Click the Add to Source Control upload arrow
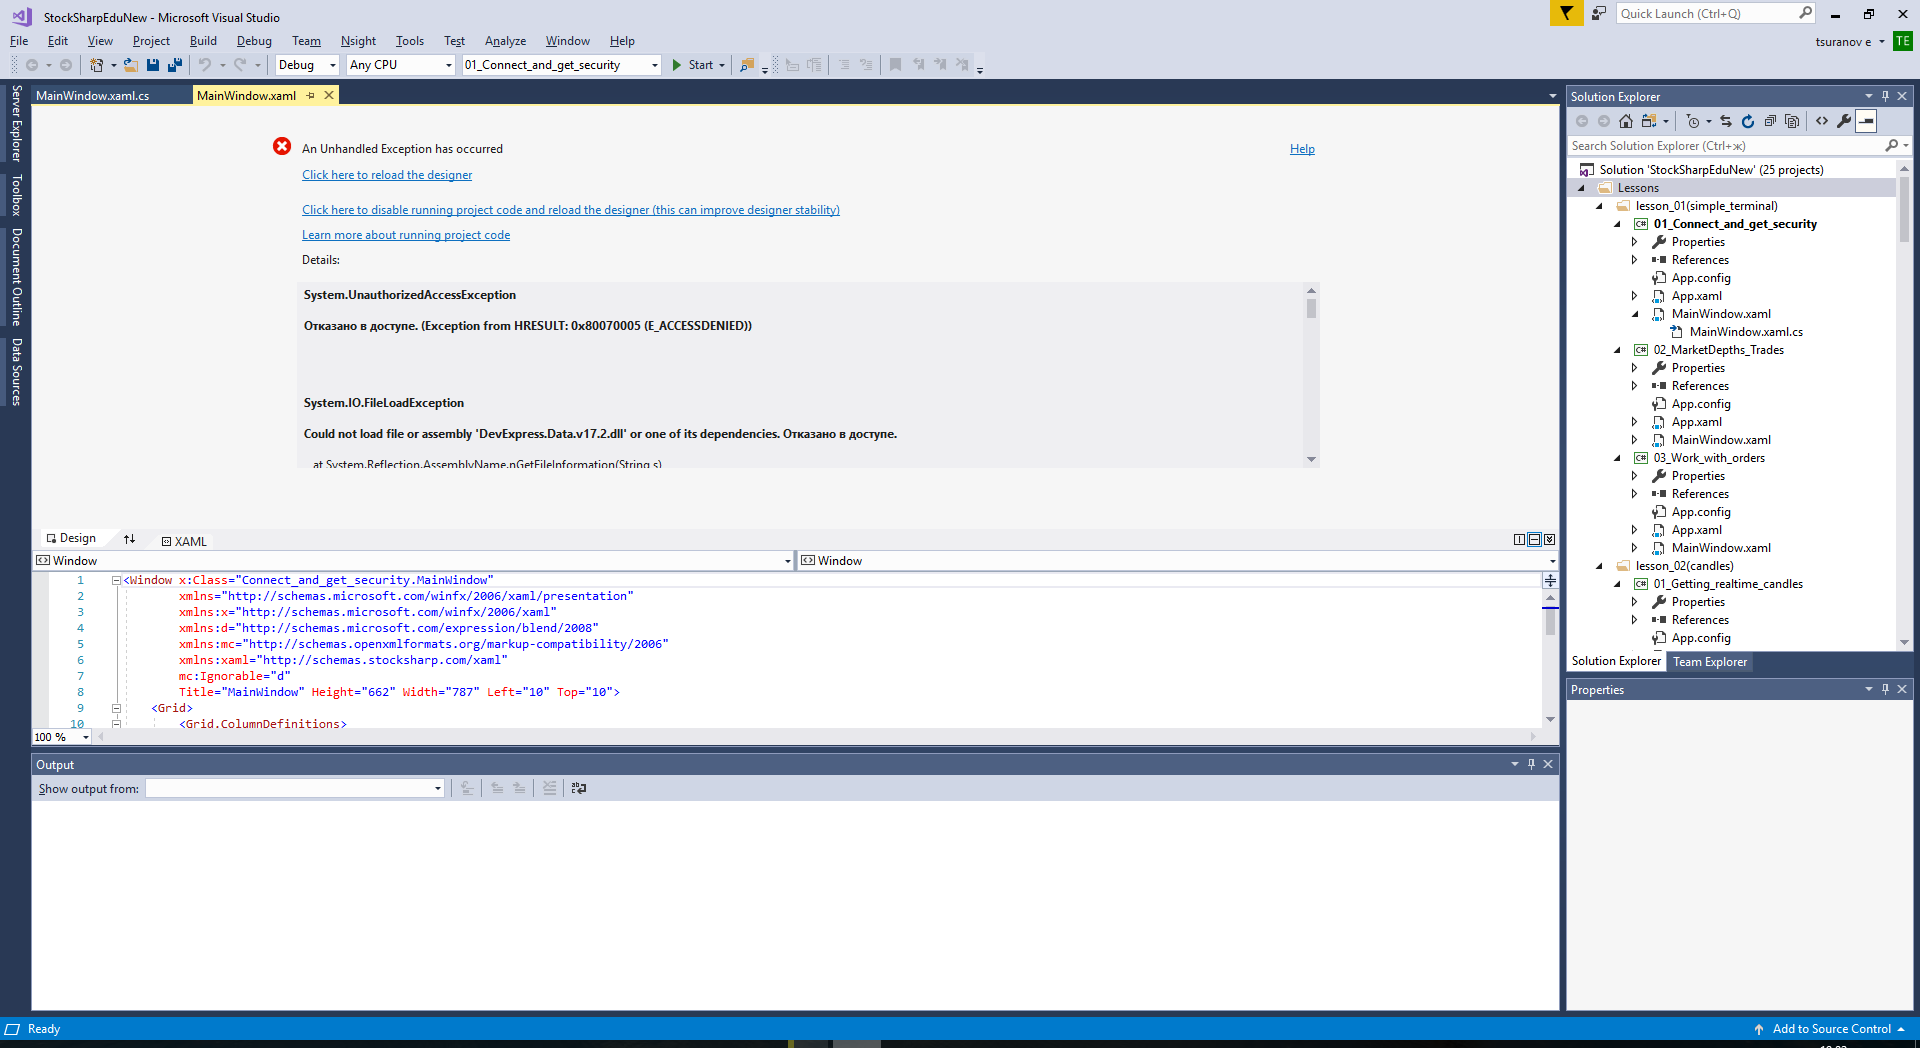The width and height of the screenshot is (1920, 1048). [1759, 1029]
